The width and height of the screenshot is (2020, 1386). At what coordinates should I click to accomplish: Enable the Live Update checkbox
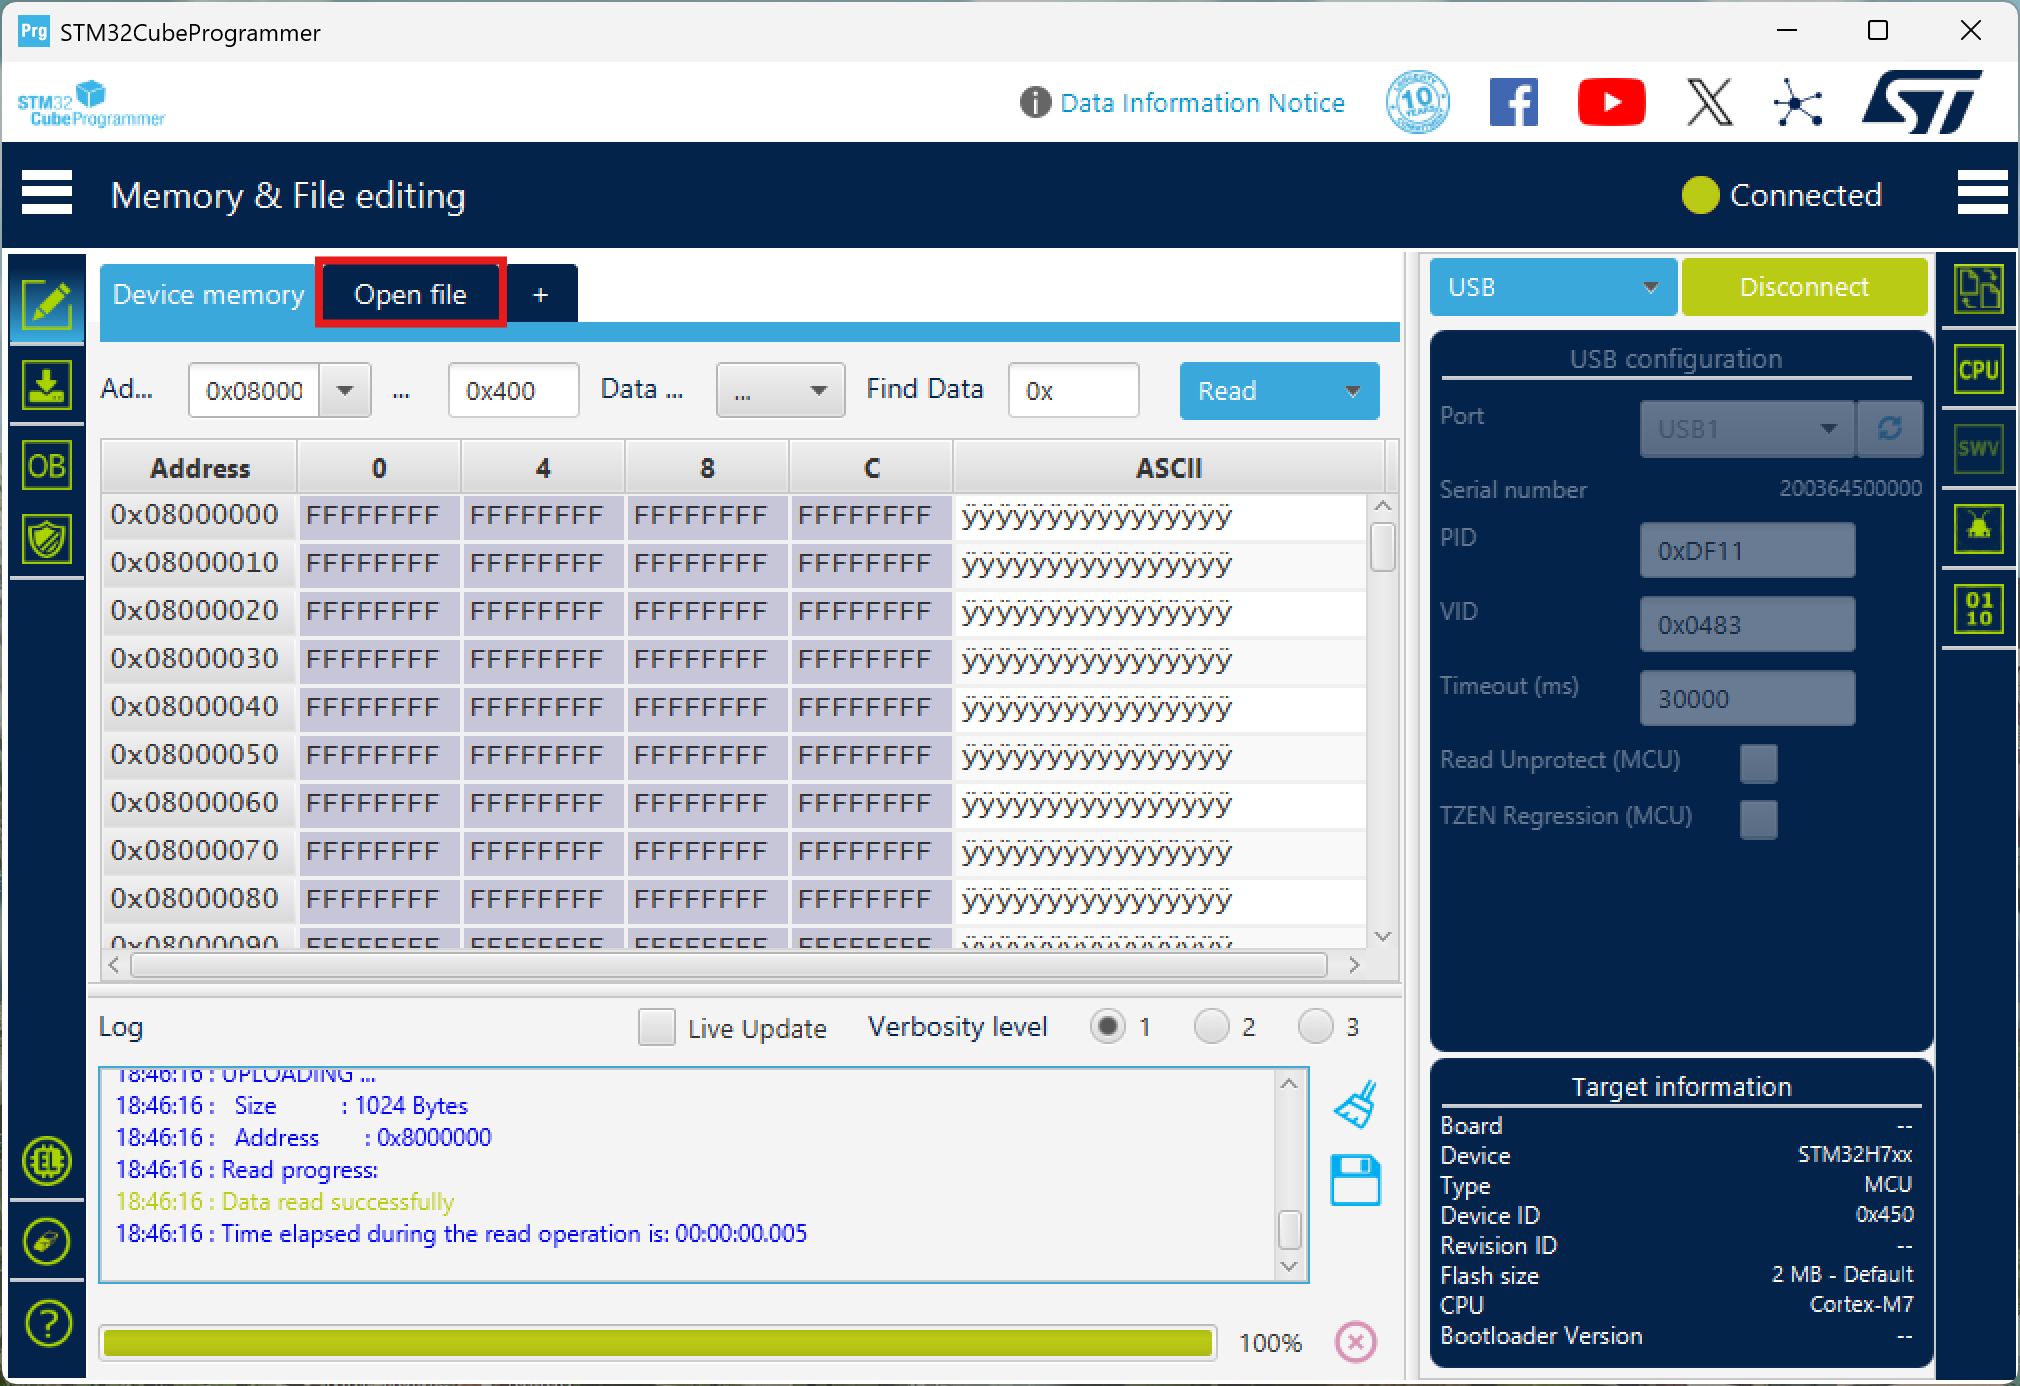pyautogui.click(x=656, y=1027)
